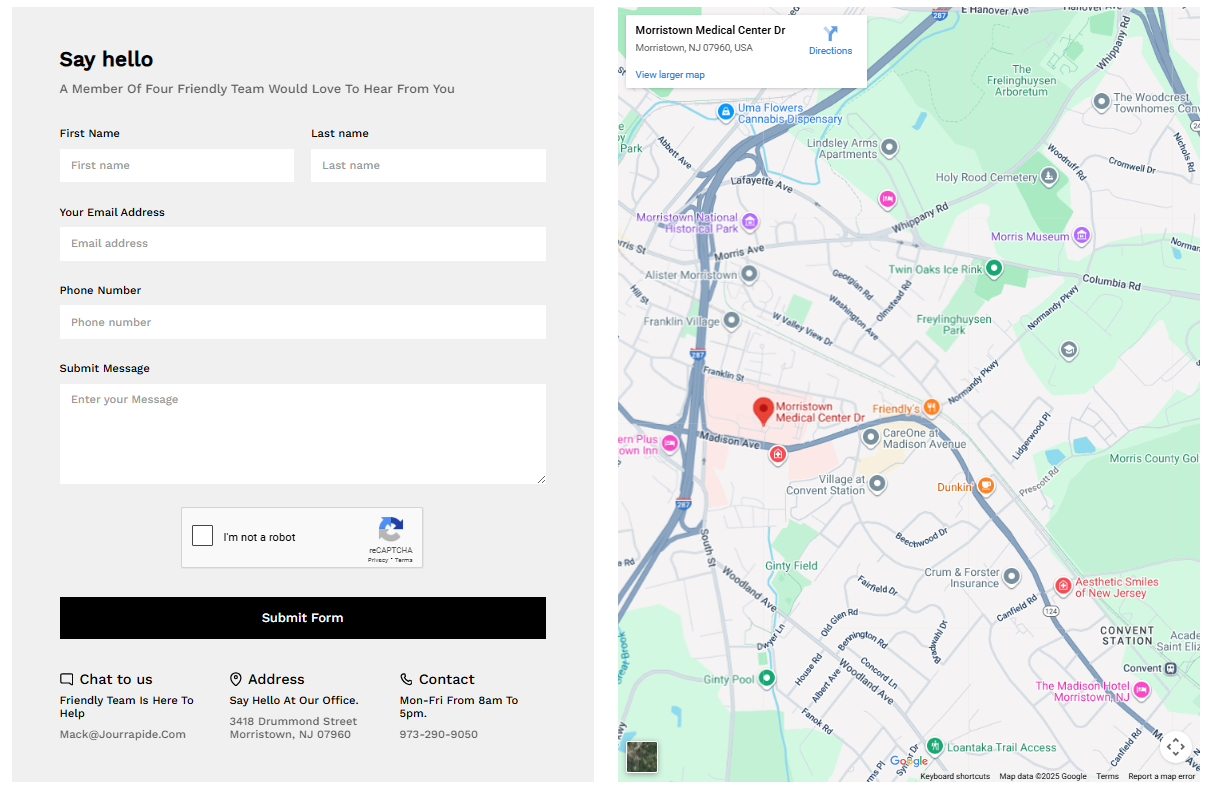The height and width of the screenshot is (790, 1213).
Task: Click the Twin Oaks Ice Rink marker
Action: point(994,268)
